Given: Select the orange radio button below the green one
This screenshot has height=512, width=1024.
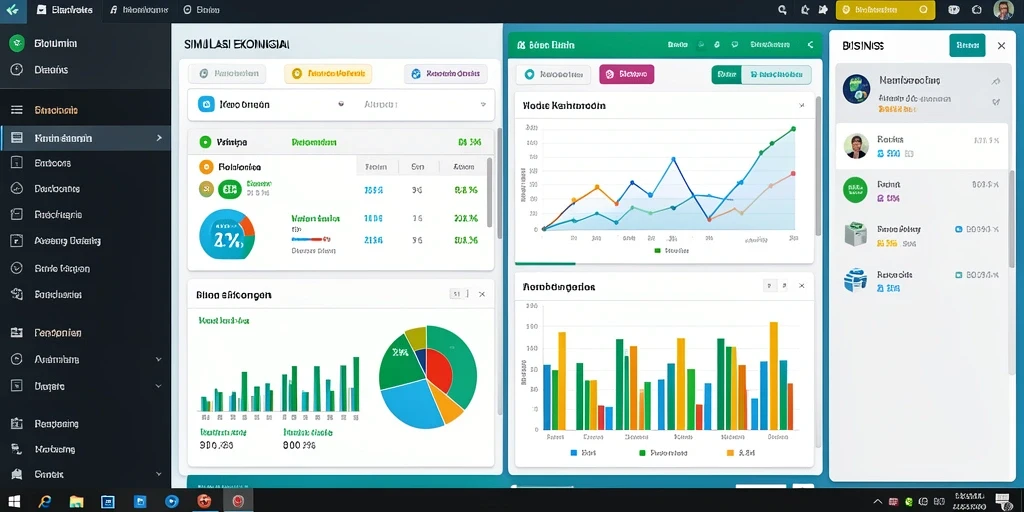Looking at the screenshot, I should pos(206,167).
